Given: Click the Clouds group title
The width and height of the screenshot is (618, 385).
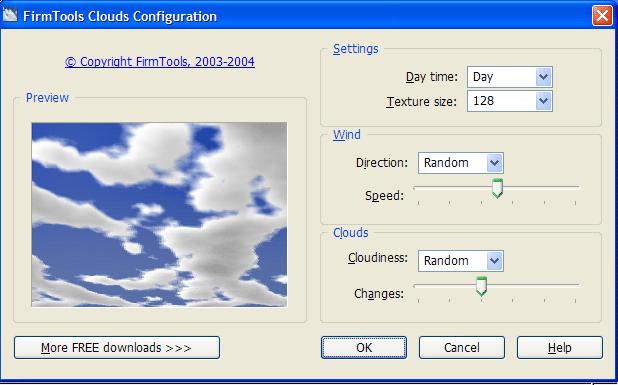Looking at the screenshot, I should (350, 232).
